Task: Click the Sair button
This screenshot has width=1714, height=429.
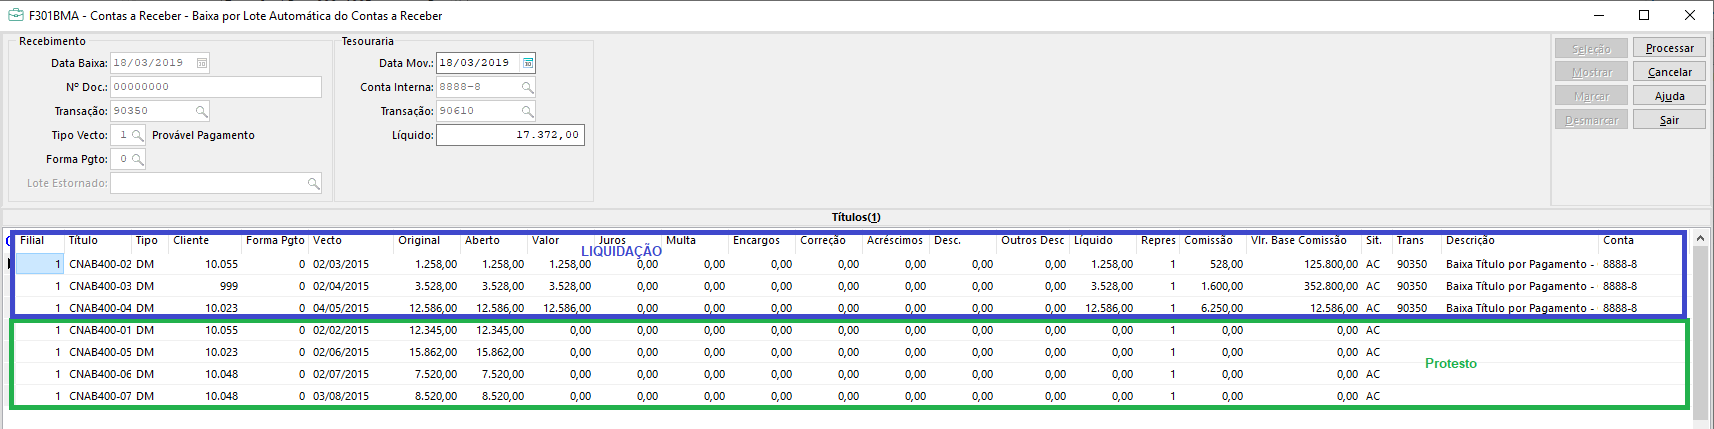Action: 1669,120
